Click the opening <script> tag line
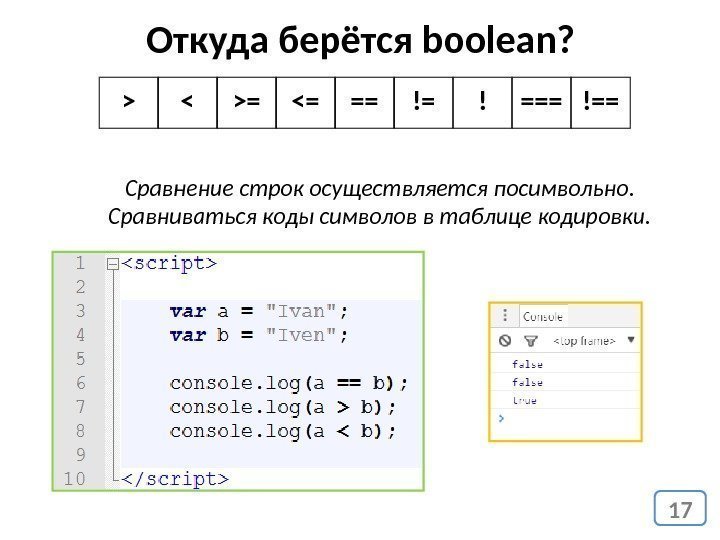Image resolution: width=720 pixels, height=540 pixels. click(x=169, y=264)
